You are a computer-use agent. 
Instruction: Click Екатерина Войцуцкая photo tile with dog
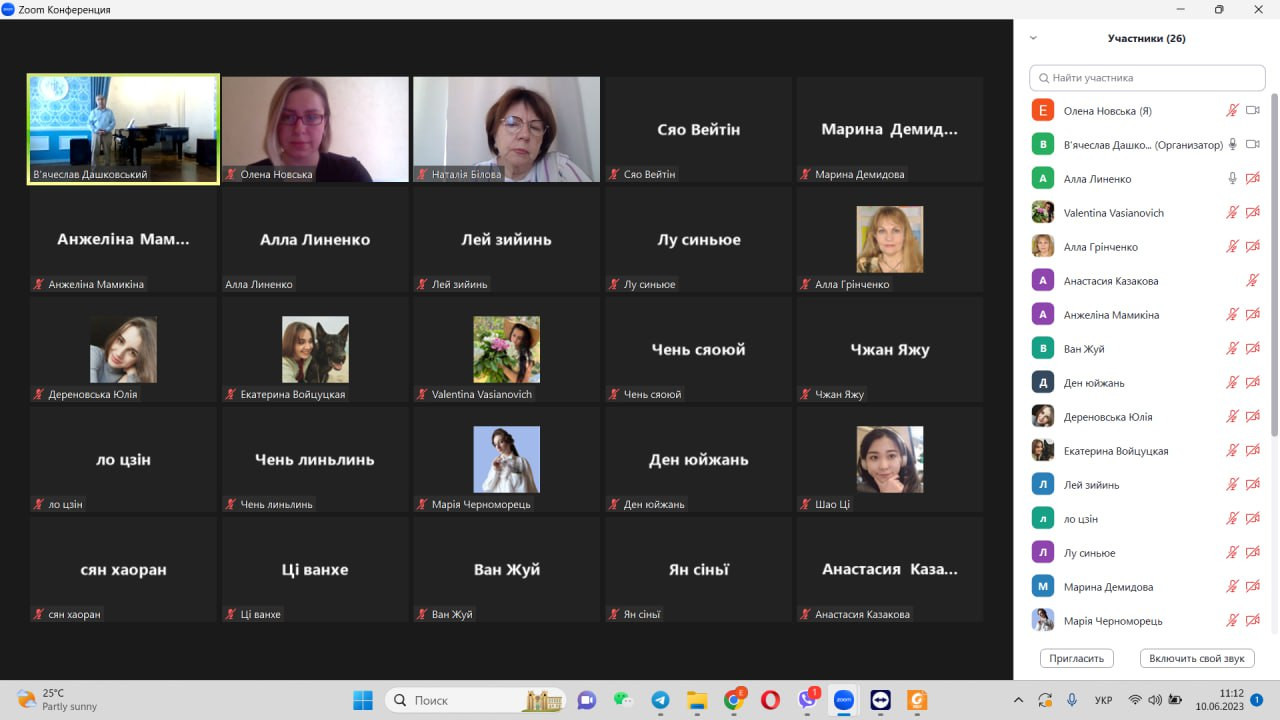coord(315,349)
